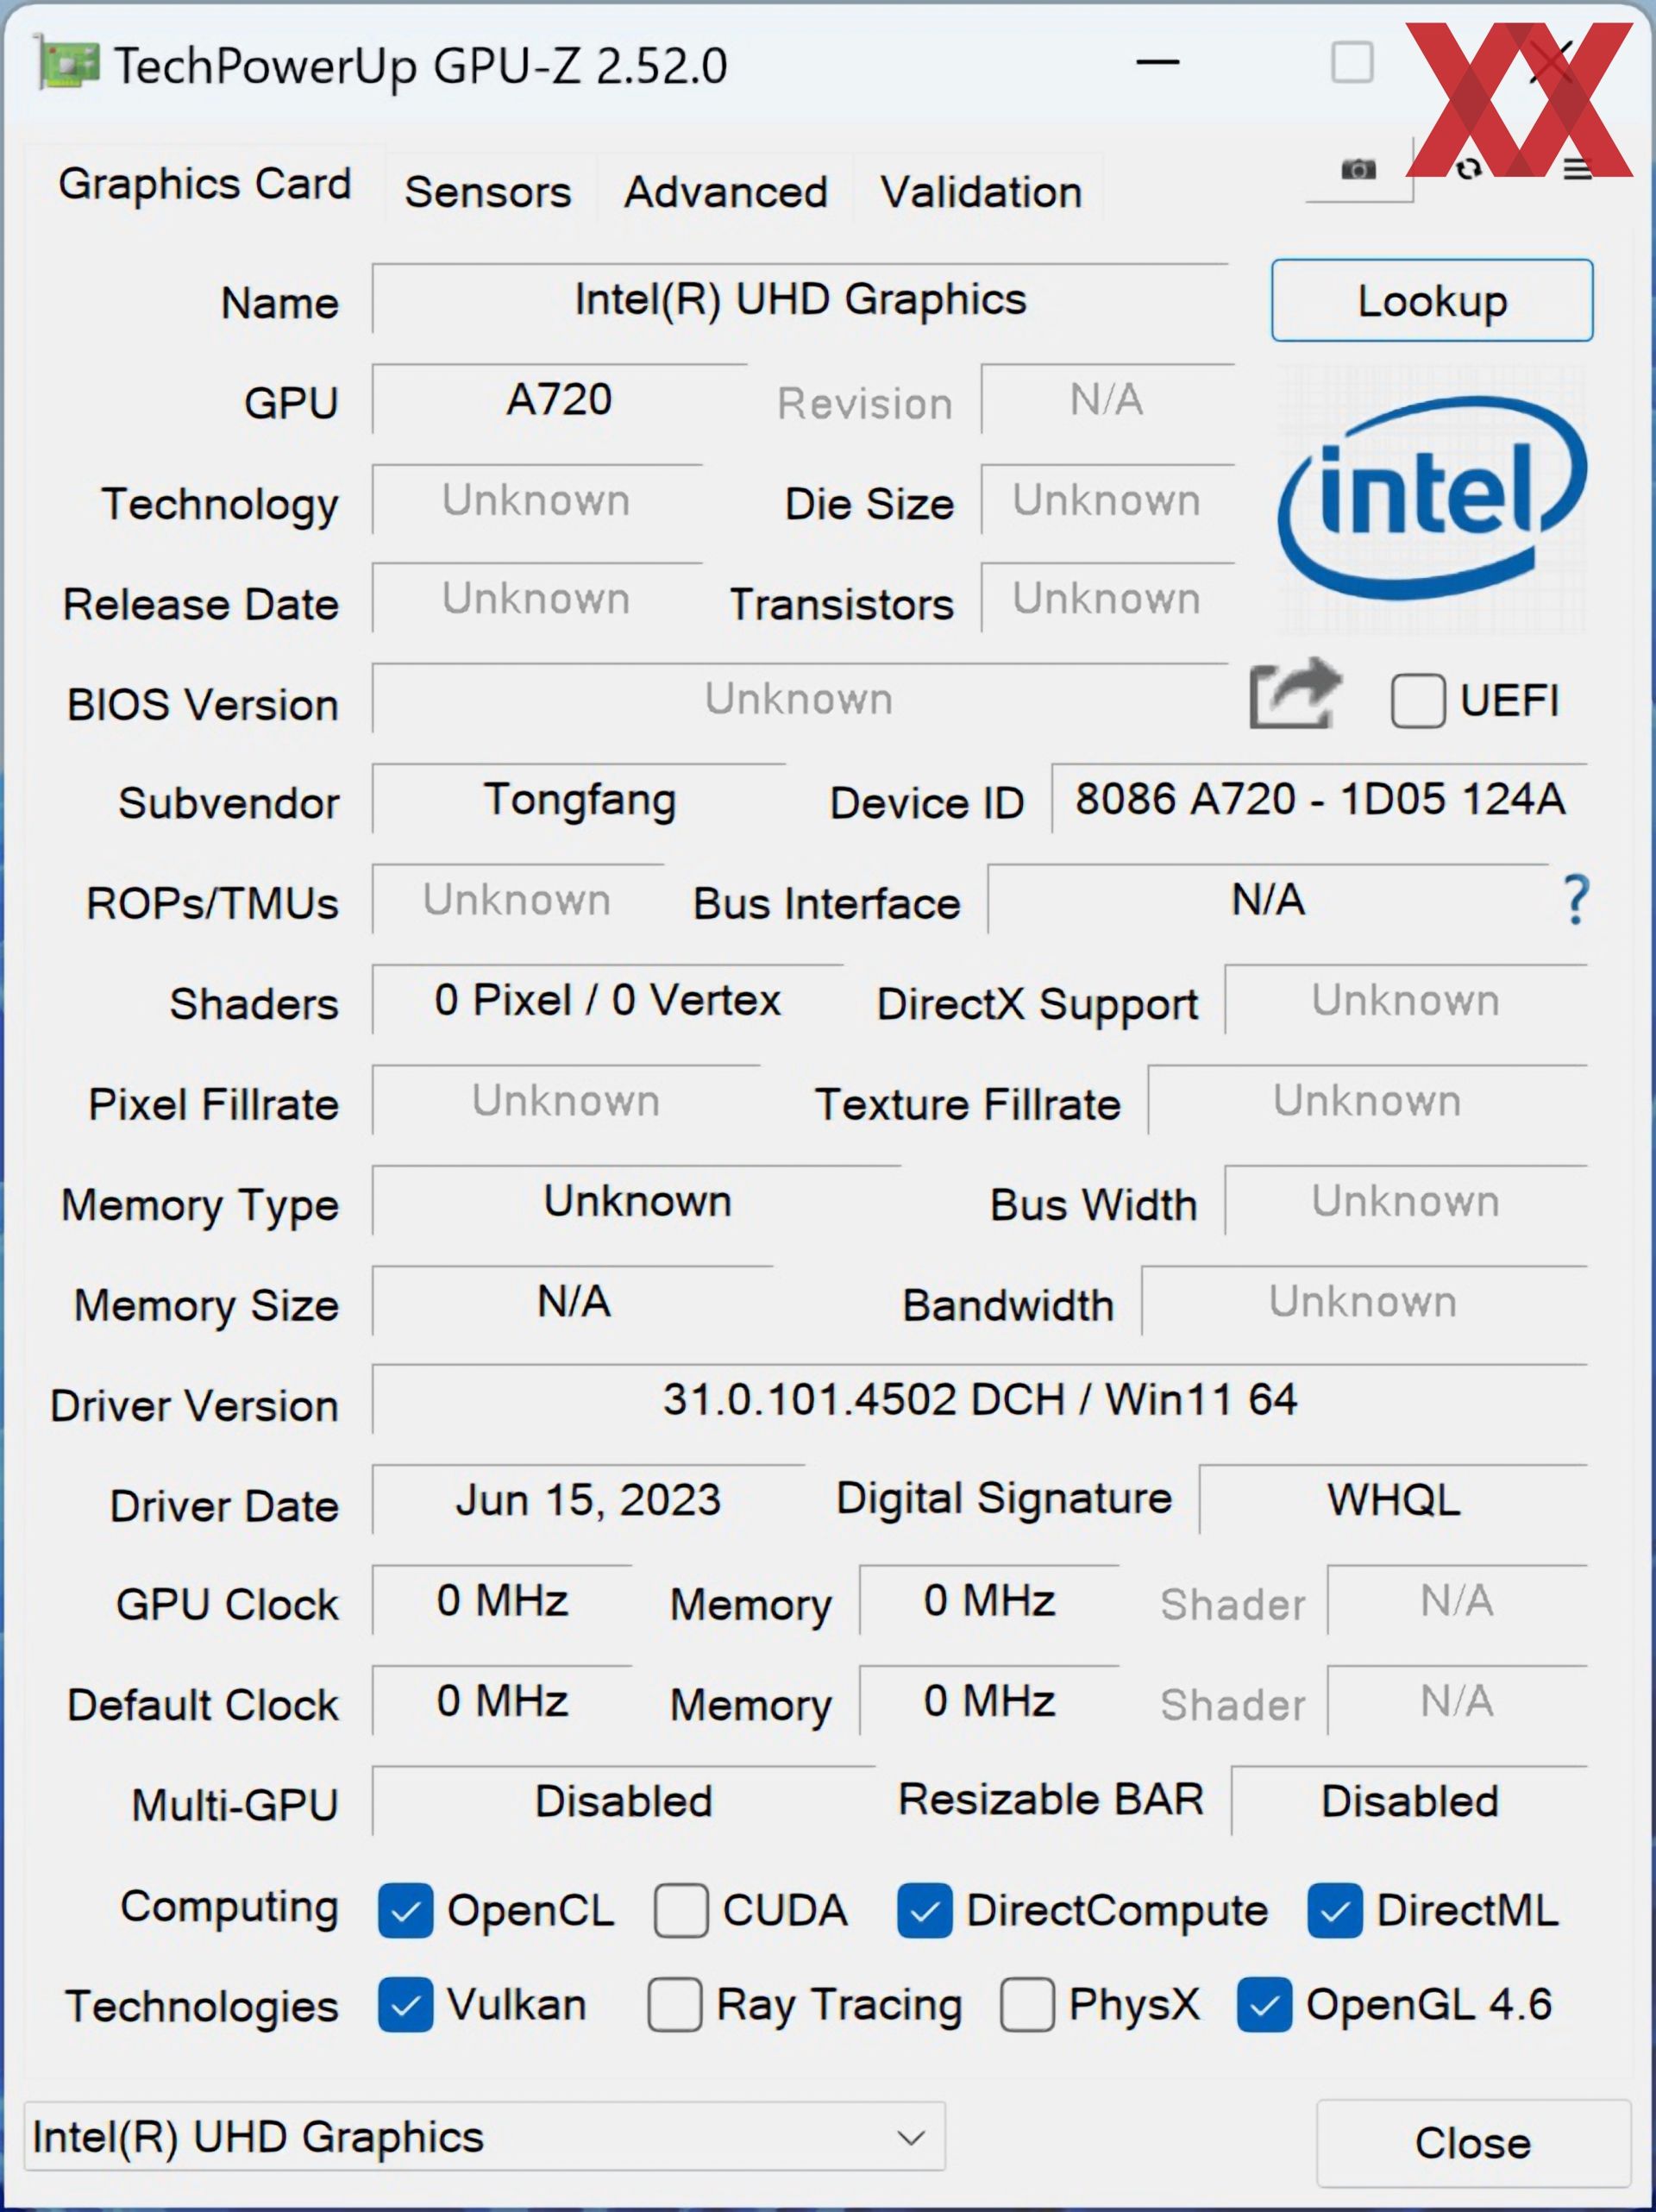Image resolution: width=1656 pixels, height=2212 pixels.
Task: Toggle the UEFI checkbox
Action: (1417, 700)
